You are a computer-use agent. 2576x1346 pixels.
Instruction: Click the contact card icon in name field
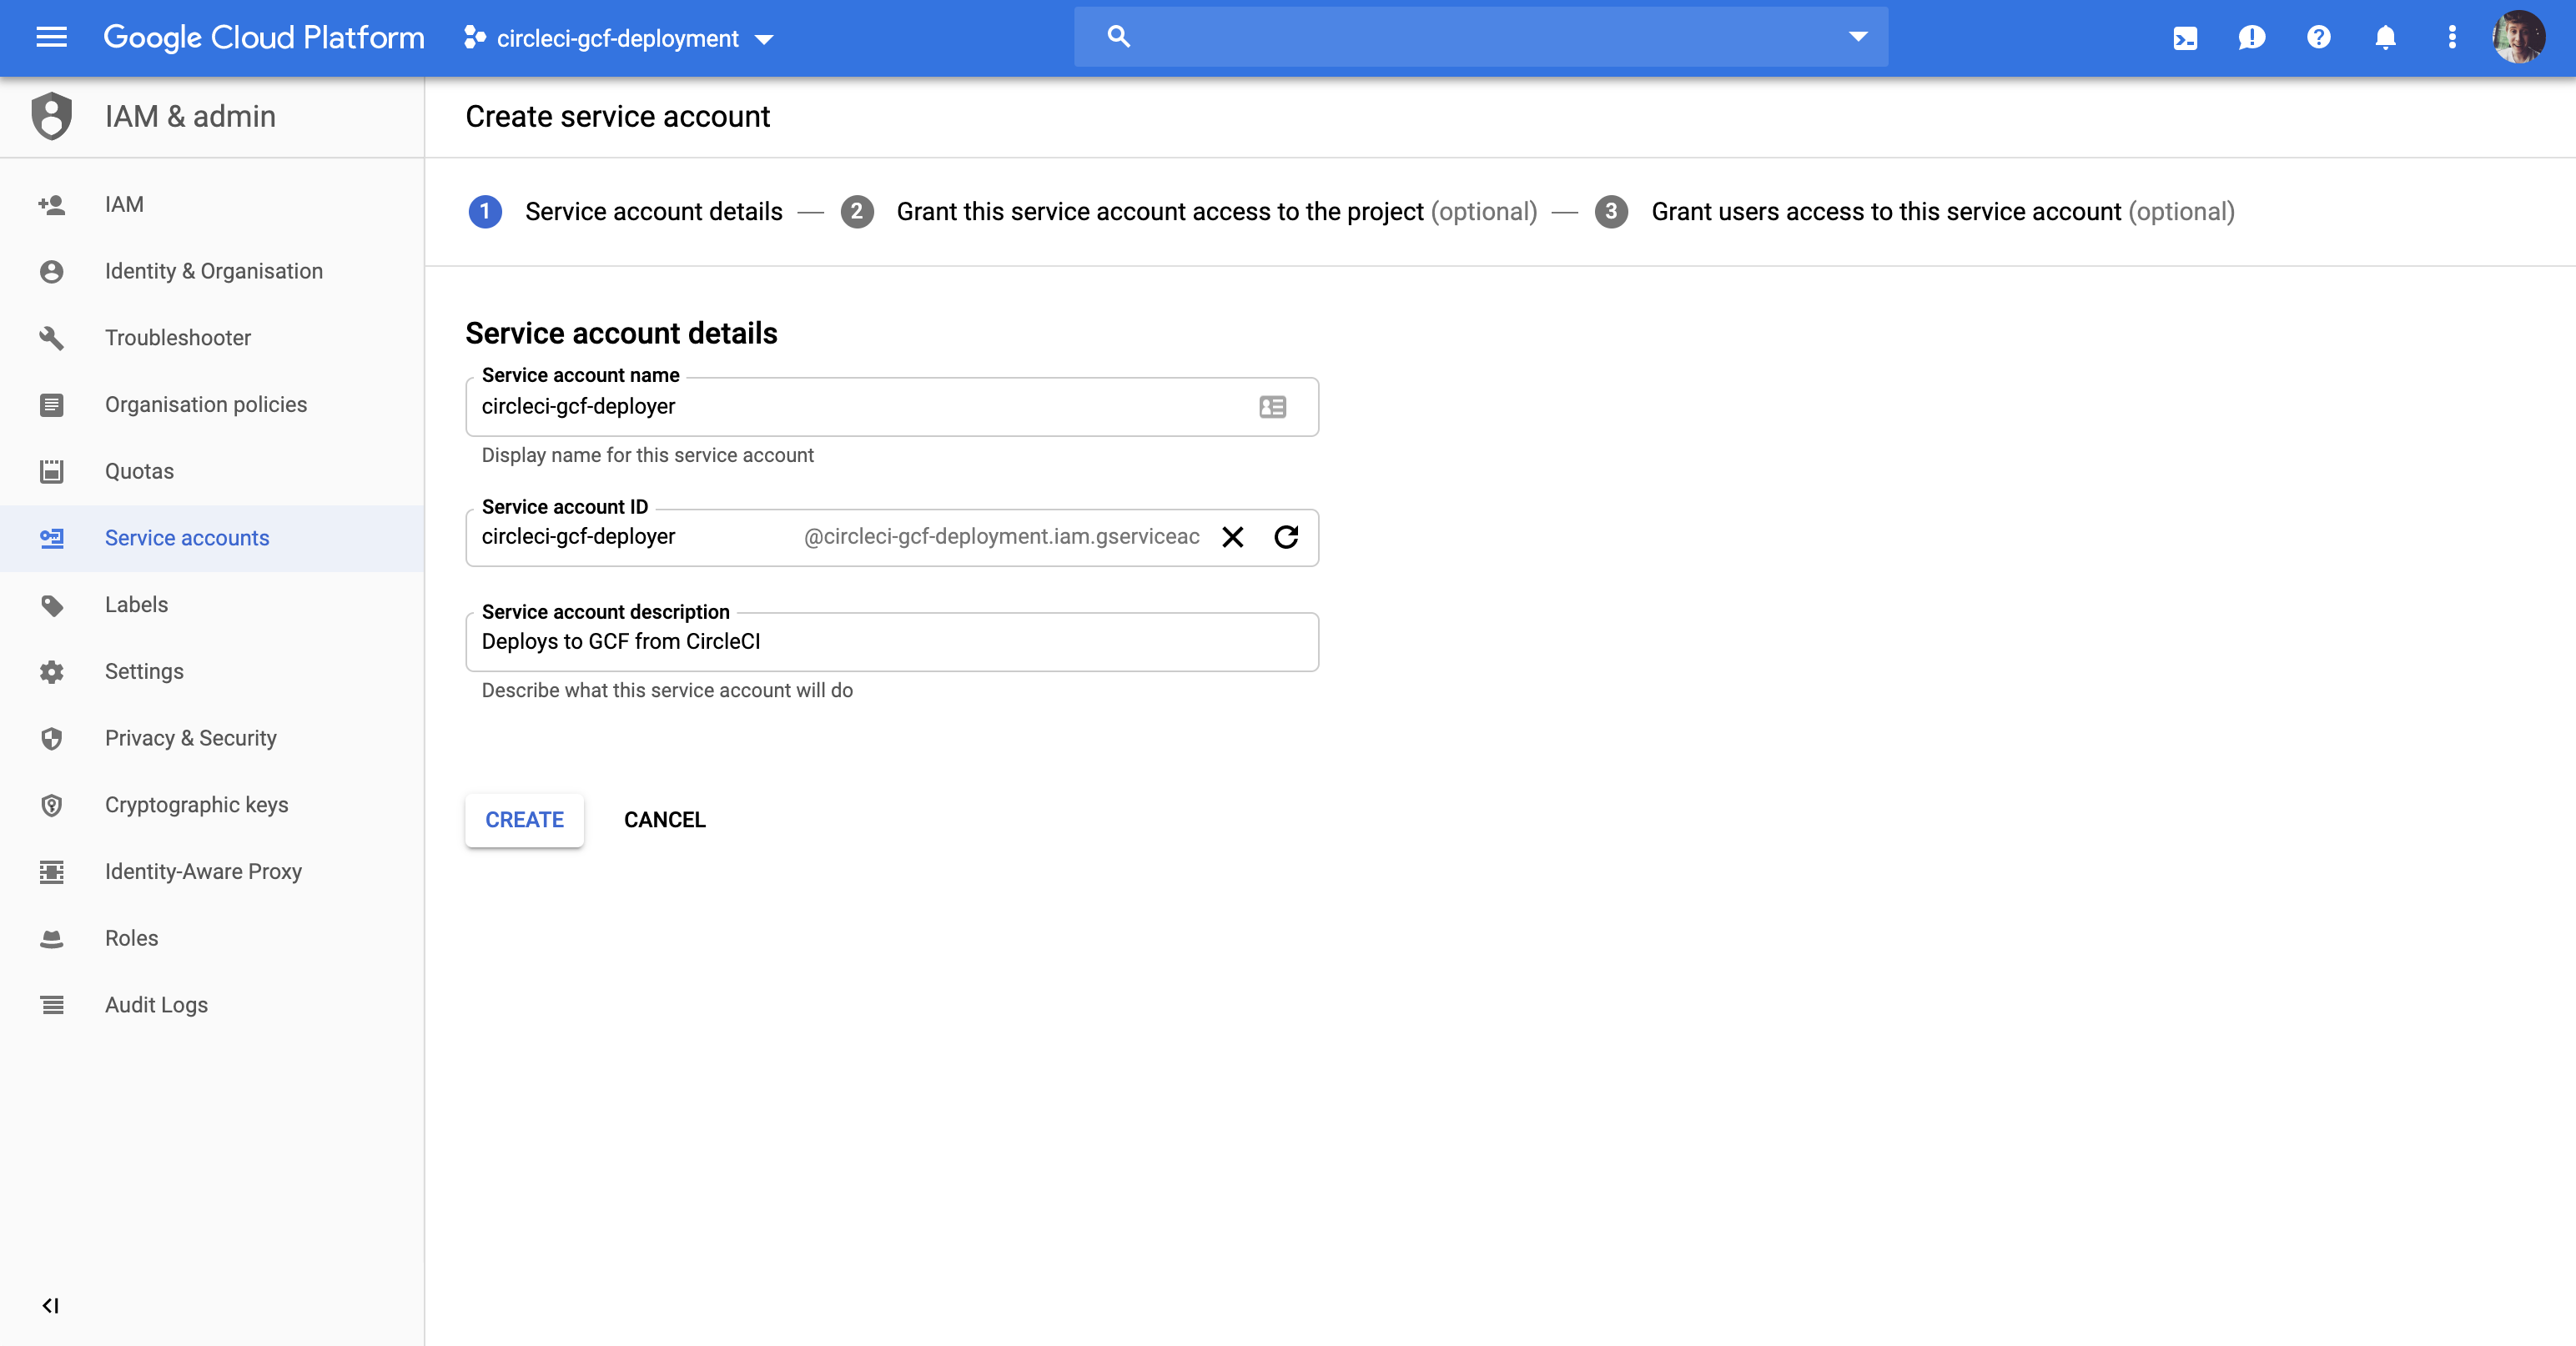tap(1272, 407)
